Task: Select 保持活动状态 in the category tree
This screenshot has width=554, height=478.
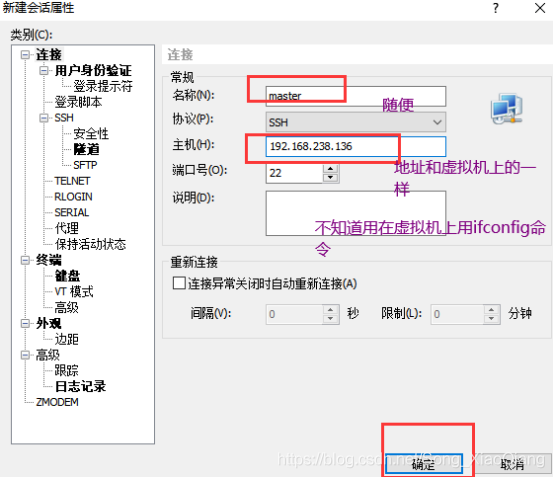Action: (90, 244)
